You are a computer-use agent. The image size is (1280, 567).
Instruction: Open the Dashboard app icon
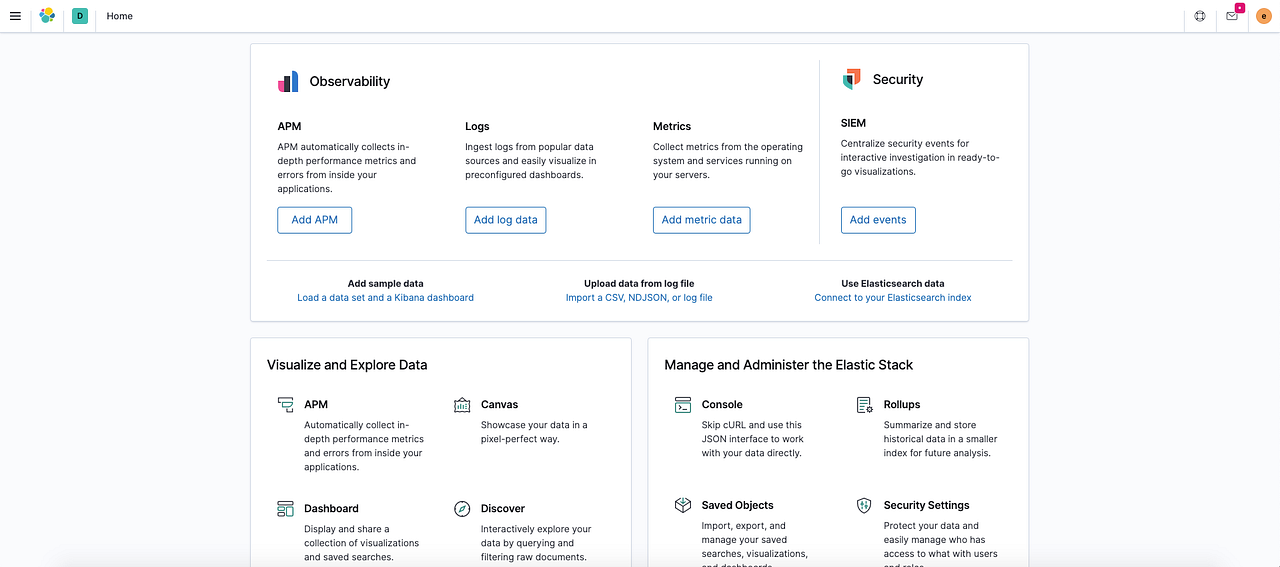tap(286, 509)
